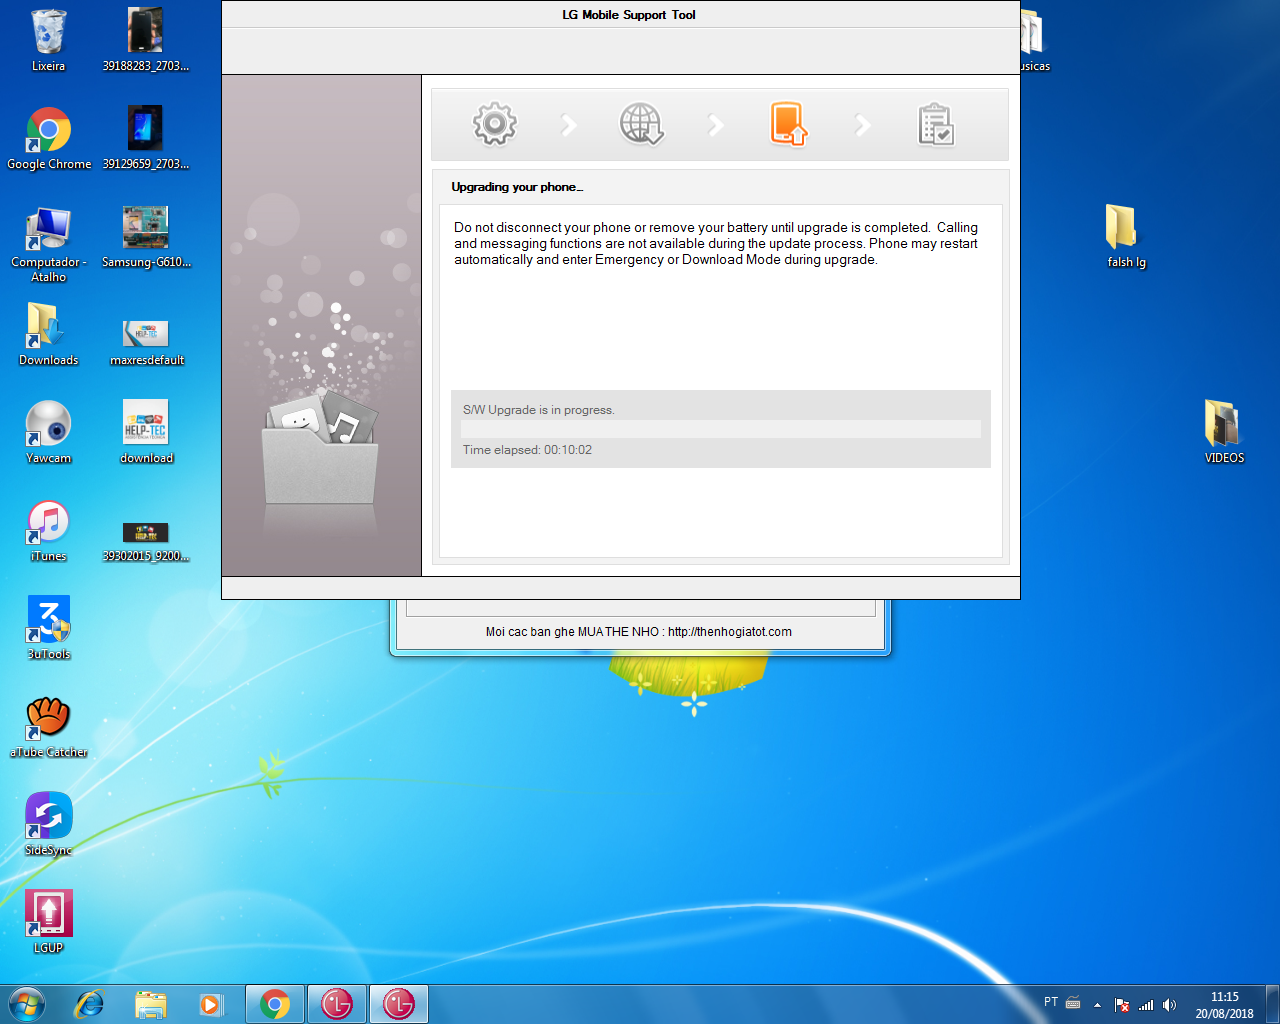Switch to Chrome in the taskbar

[275, 1004]
